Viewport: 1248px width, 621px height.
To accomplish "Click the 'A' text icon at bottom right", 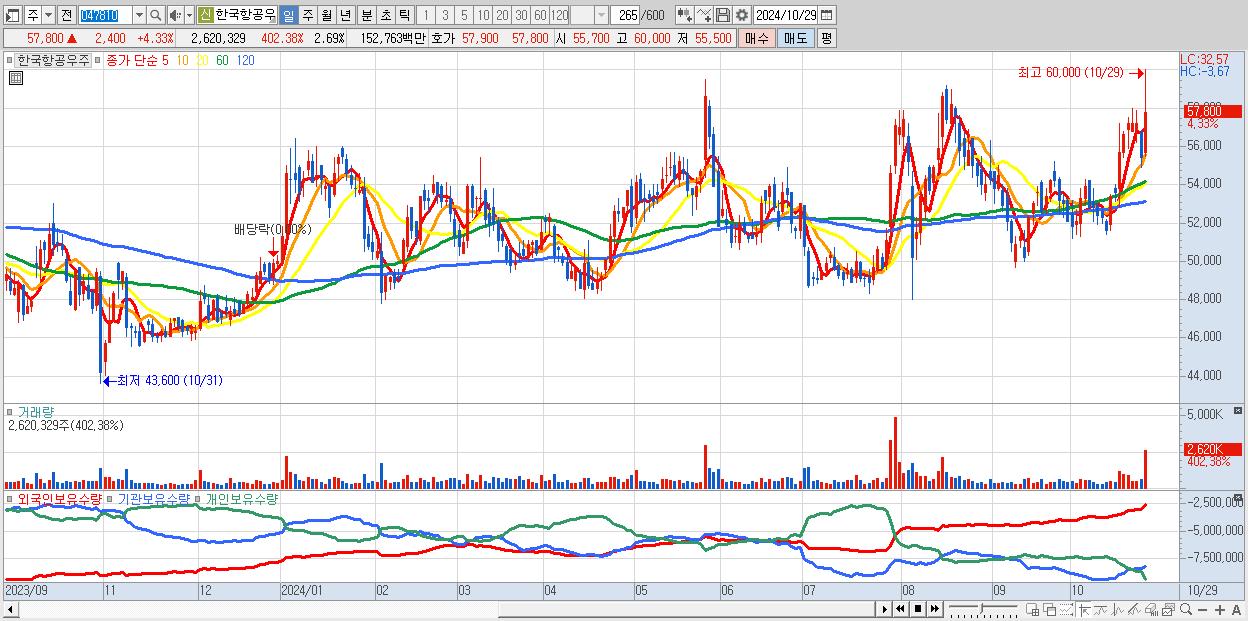I will (x=1237, y=610).
